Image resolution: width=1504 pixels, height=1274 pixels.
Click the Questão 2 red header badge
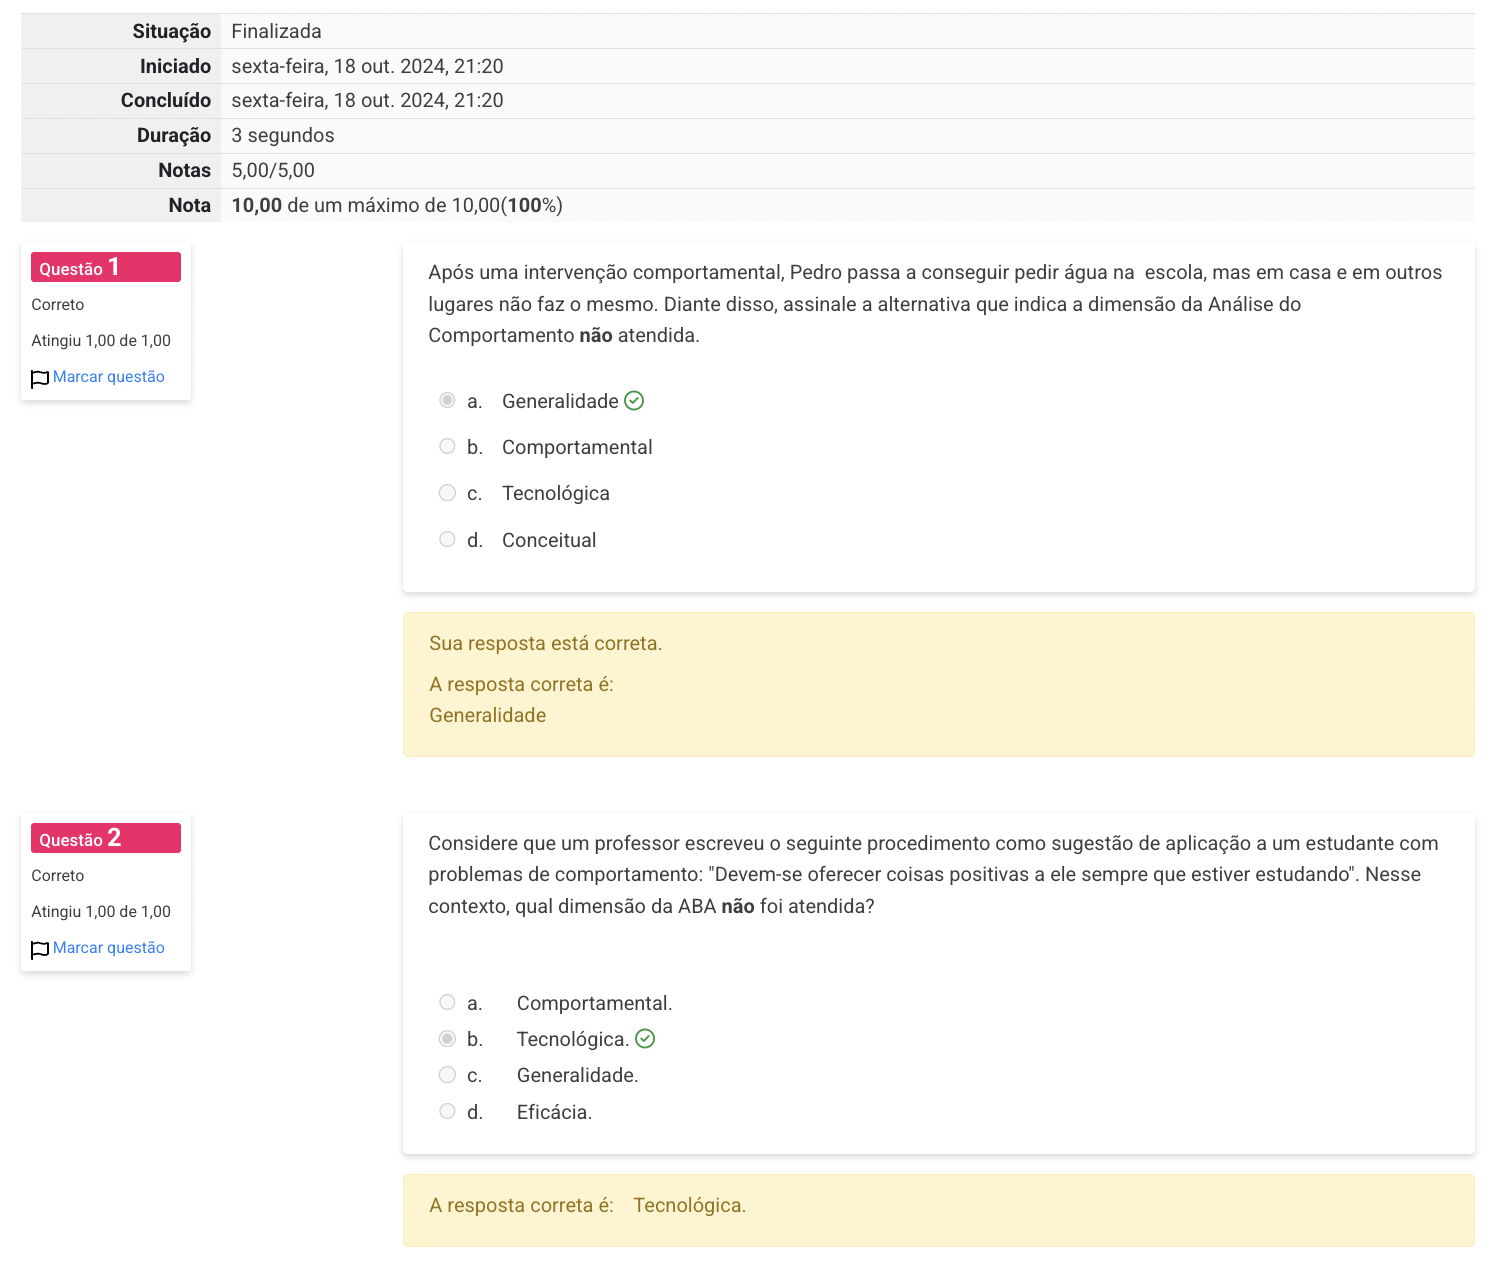106,838
